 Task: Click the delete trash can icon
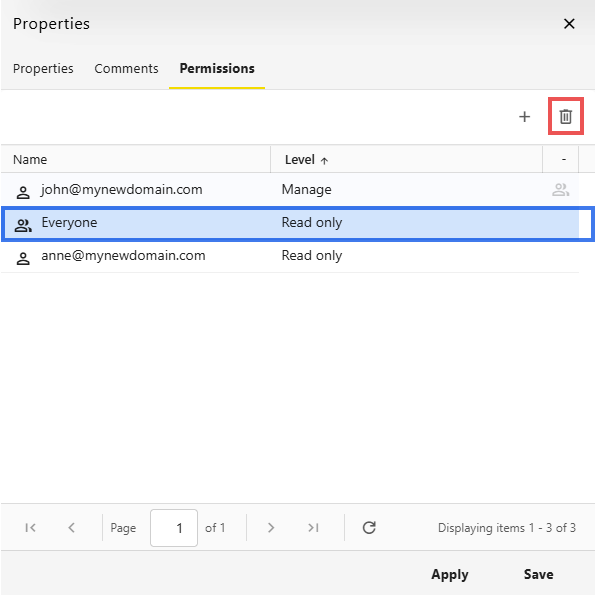click(x=565, y=116)
